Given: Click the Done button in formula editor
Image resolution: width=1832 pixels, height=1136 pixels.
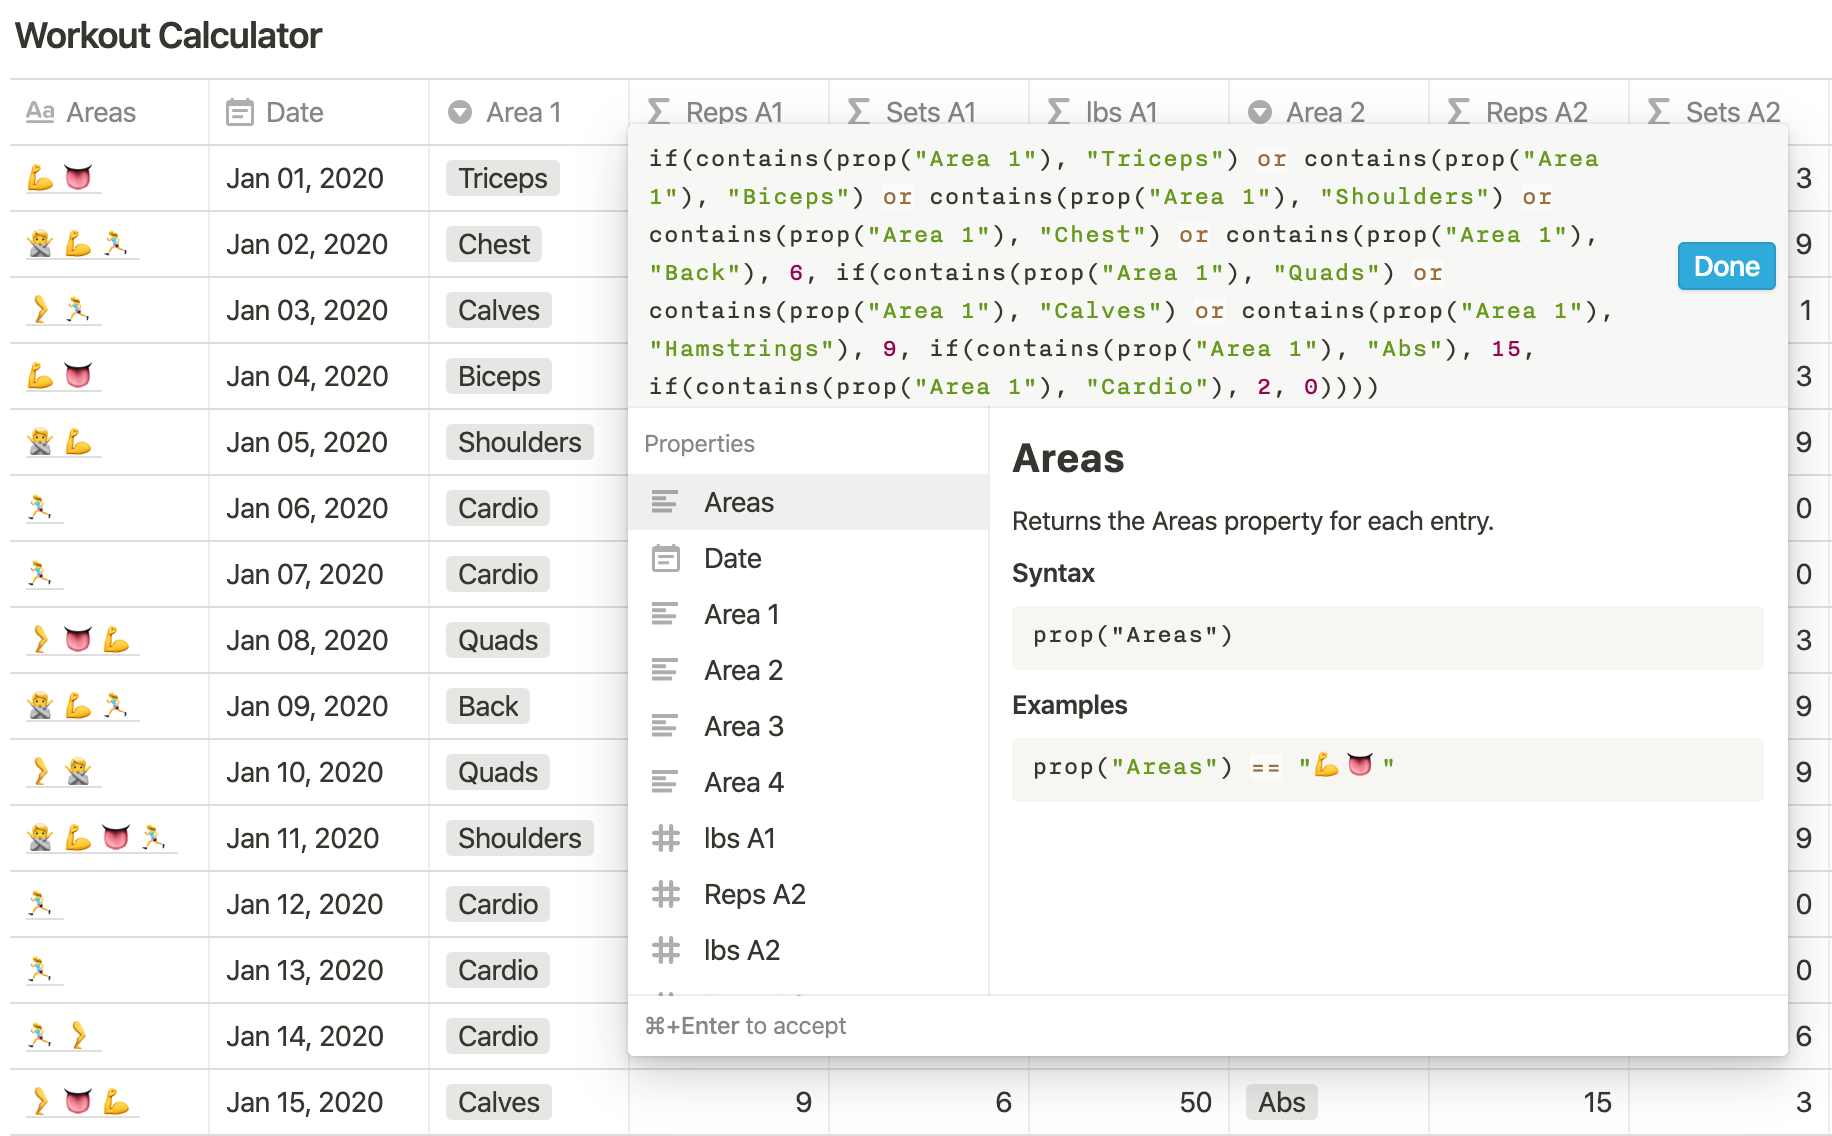Looking at the screenshot, I should pos(1726,266).
